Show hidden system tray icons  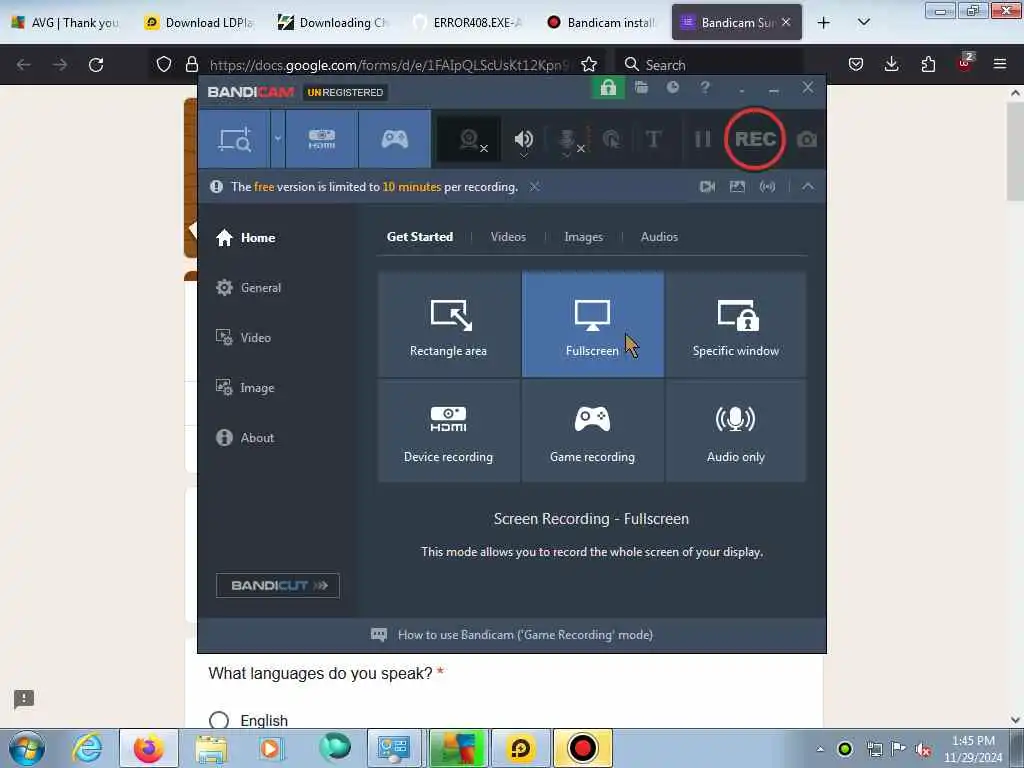tap(820, 749)
